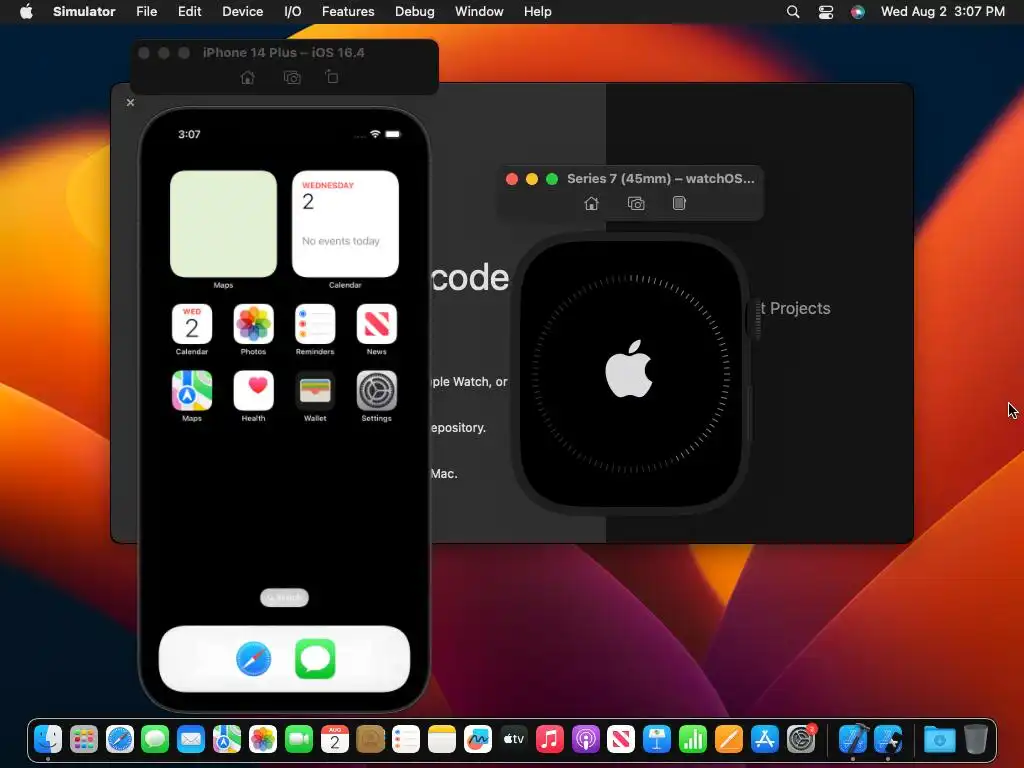1024x768 pixels.
Task: Open the Simulator app menu
Action: click(84, 12)
